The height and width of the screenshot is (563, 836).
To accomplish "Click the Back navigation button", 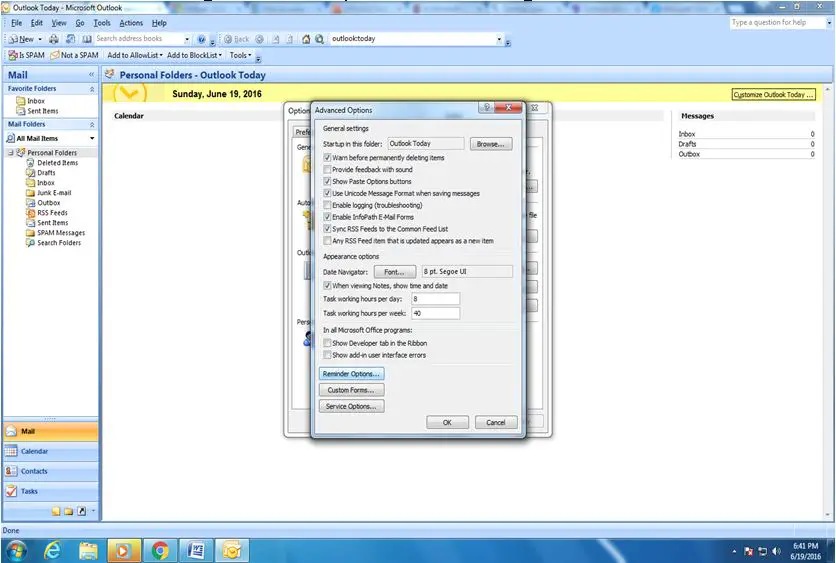I will [237, 39].
